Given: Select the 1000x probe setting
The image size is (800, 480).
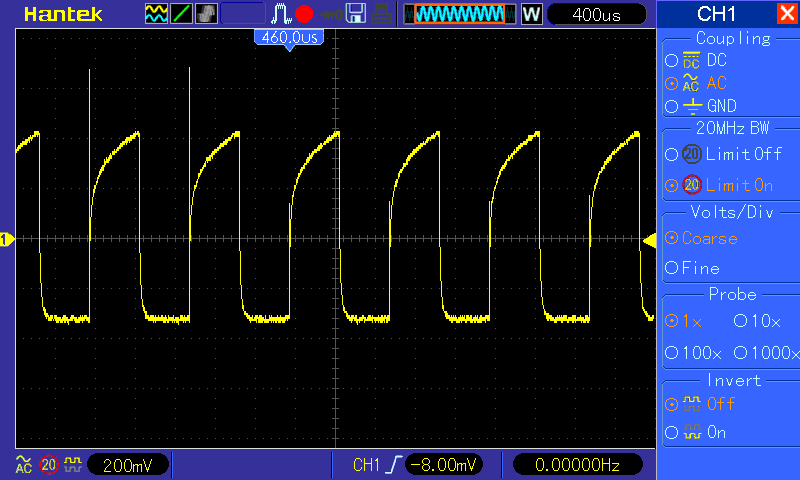Looking at the screenshot, I should pos(766,352).
